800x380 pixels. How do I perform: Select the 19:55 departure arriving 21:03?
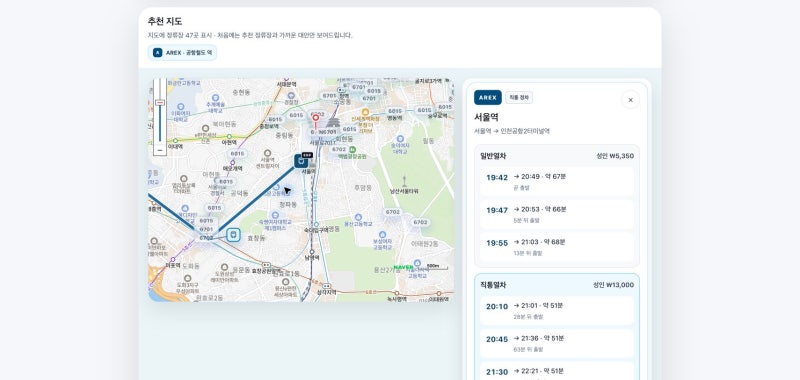point(557,247)
